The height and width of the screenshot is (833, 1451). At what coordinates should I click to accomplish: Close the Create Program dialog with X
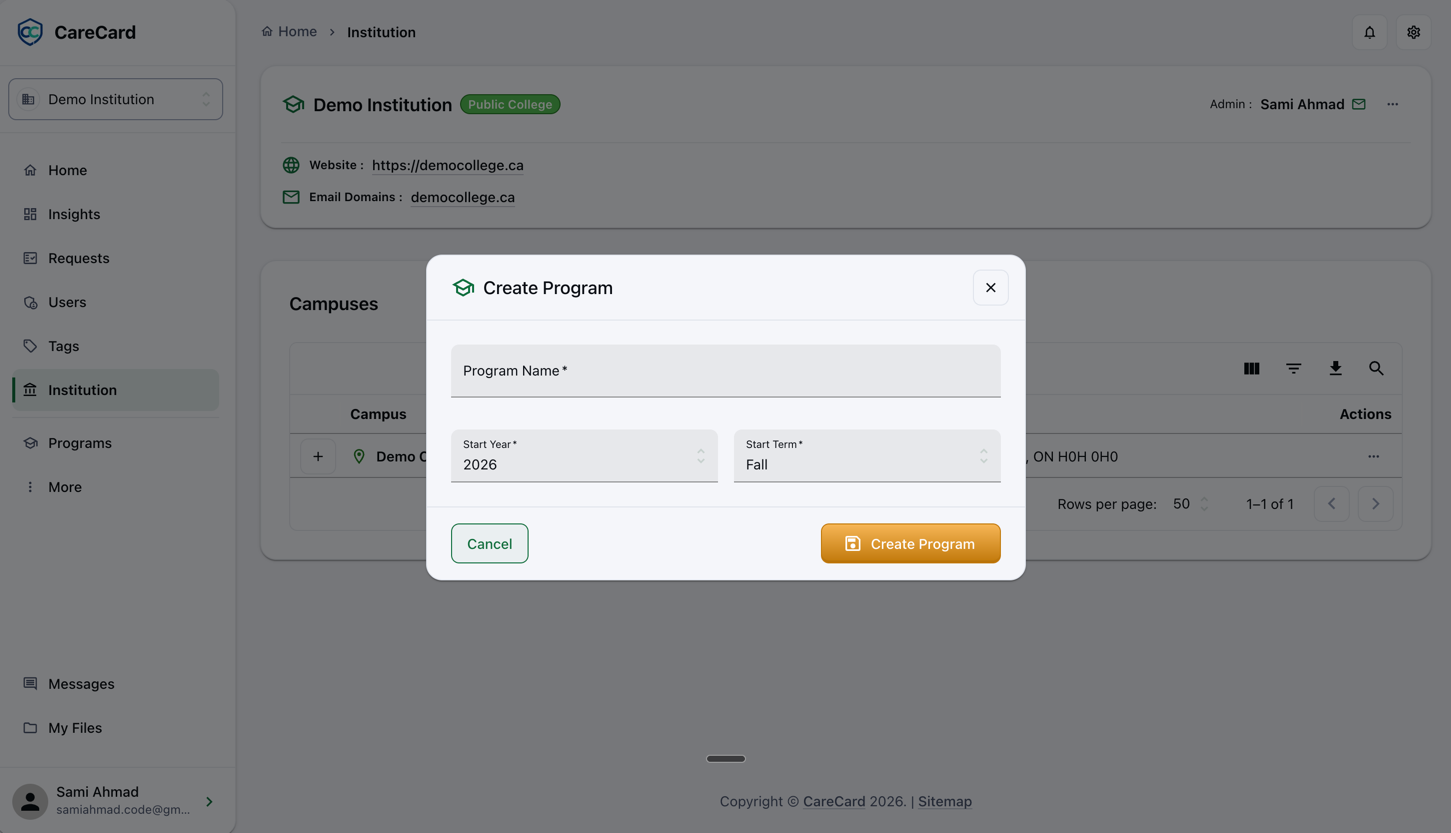[990, 288]
